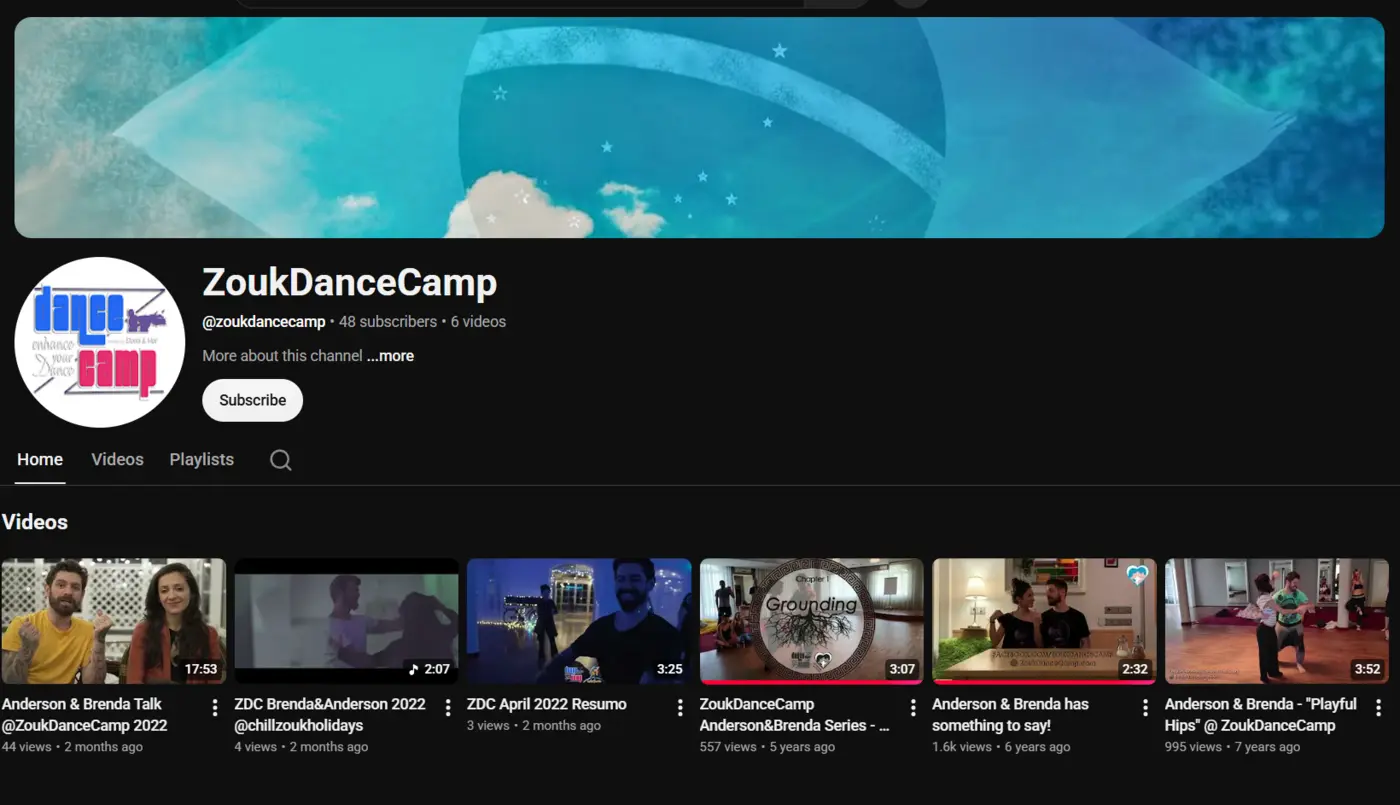1400x805 pixels.
Task: Open options for 'has something to say!' video
Action: tap(1146, 708)
